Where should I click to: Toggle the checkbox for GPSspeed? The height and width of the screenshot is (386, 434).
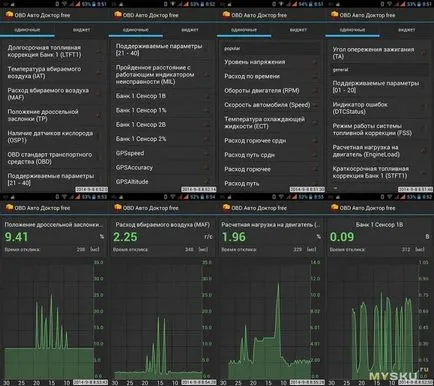click(x=207, y=153)
